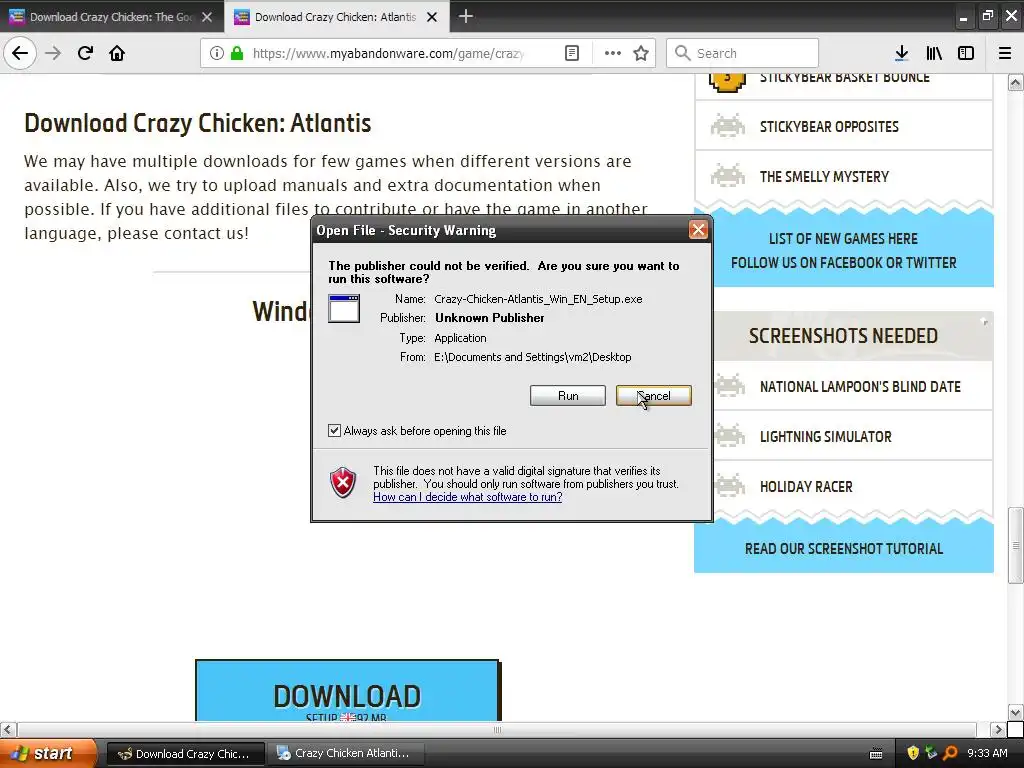The height and width of the screenshot is (768, 1024).
Task: Uncheck Always ask before opening this file
Action: point(334,430)
